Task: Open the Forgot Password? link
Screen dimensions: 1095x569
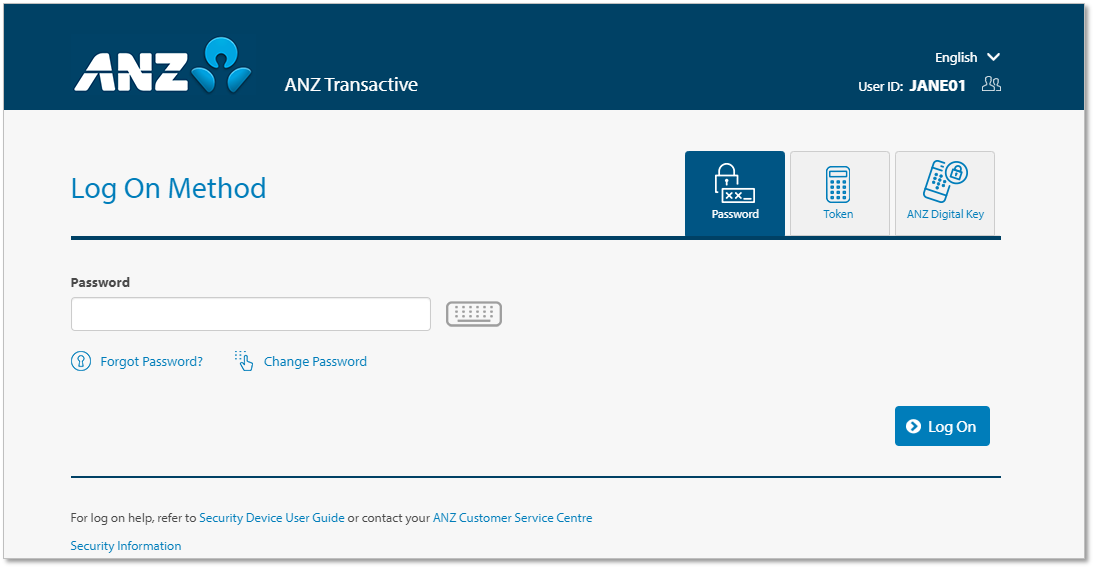Action: tap(151, 362)
